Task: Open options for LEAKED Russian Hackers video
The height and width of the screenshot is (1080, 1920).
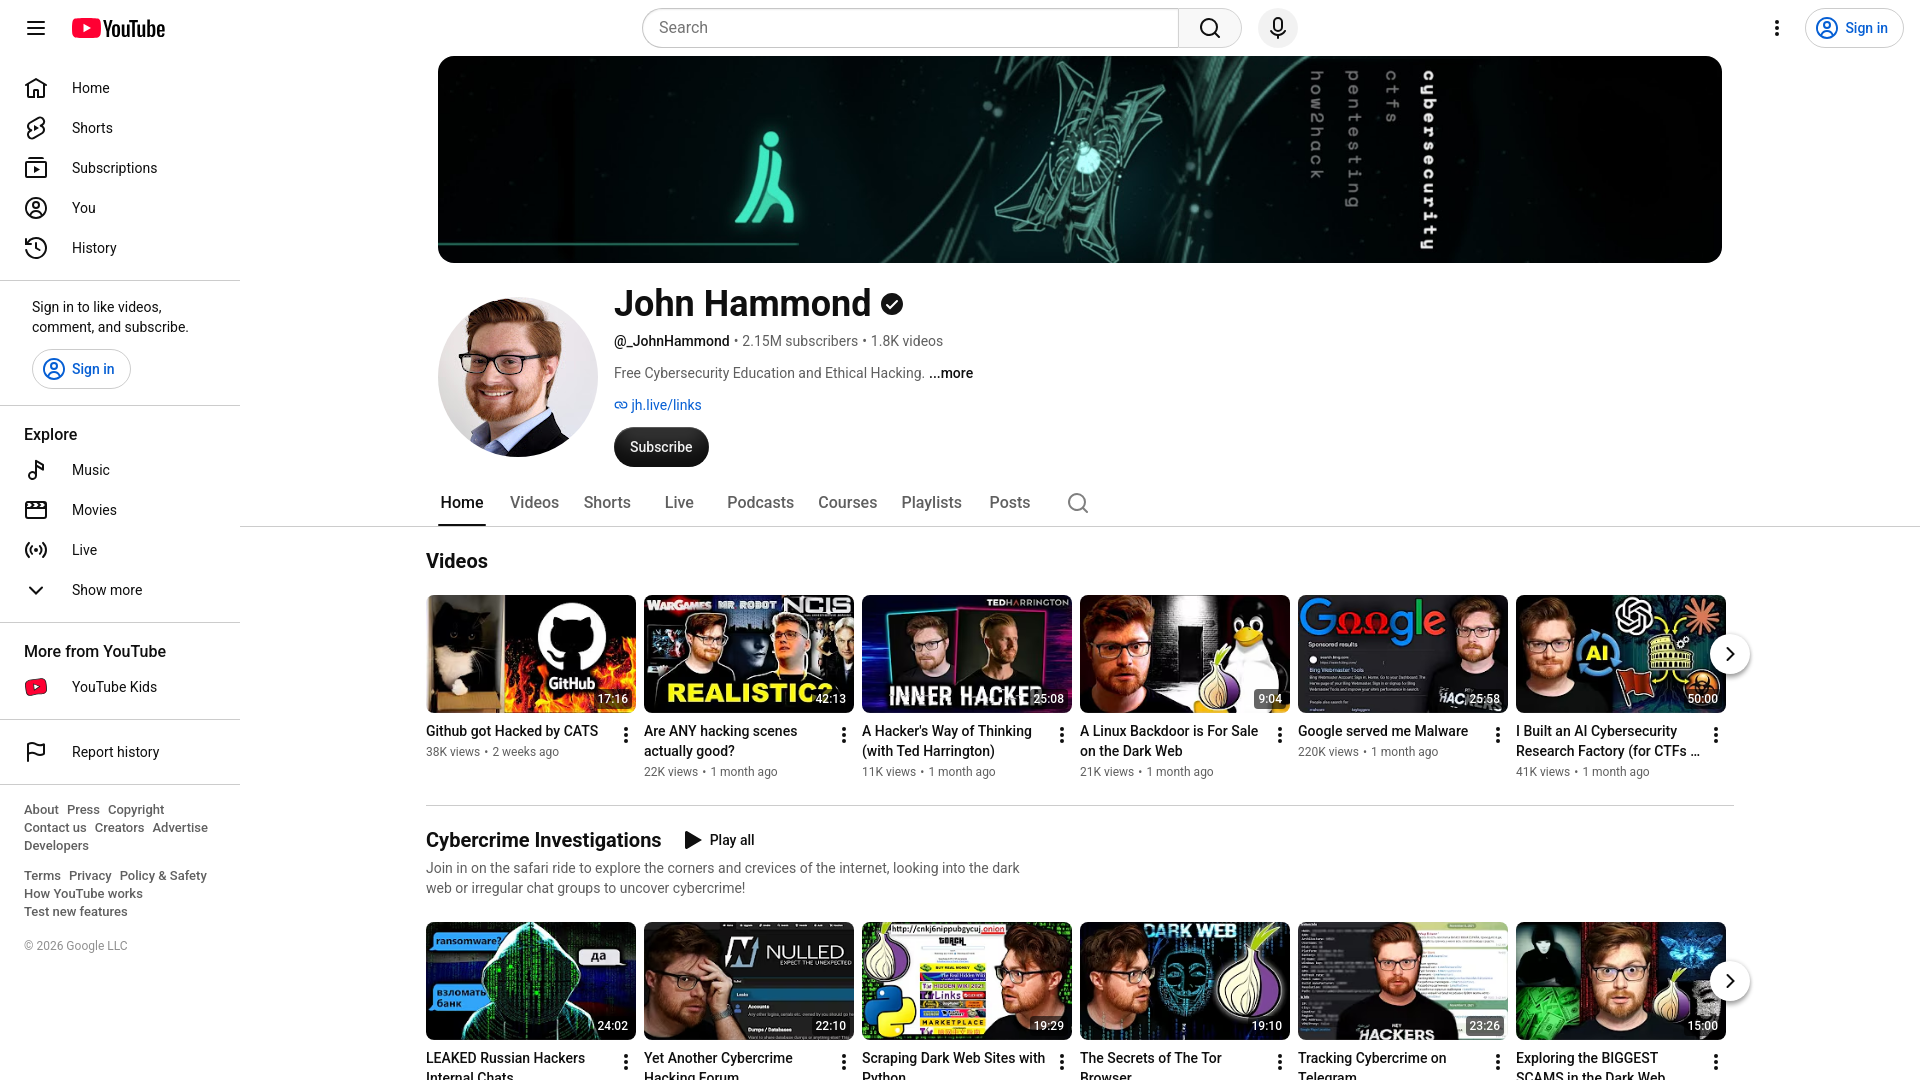Action: point(626,1062)
